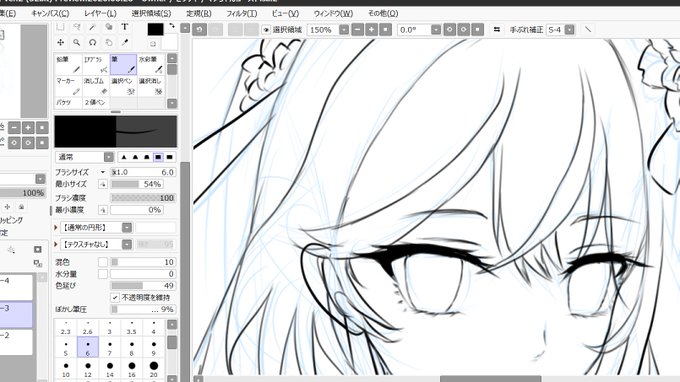The width and height of the screenshot is (680, 382).
Task: Select the lasso selection tool
Action: [77, 27]
